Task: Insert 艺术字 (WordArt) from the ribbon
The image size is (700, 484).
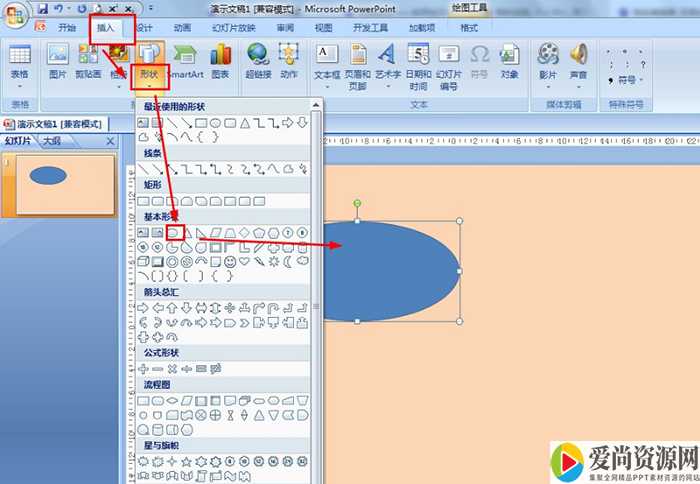Action: (x=389, y=60)
